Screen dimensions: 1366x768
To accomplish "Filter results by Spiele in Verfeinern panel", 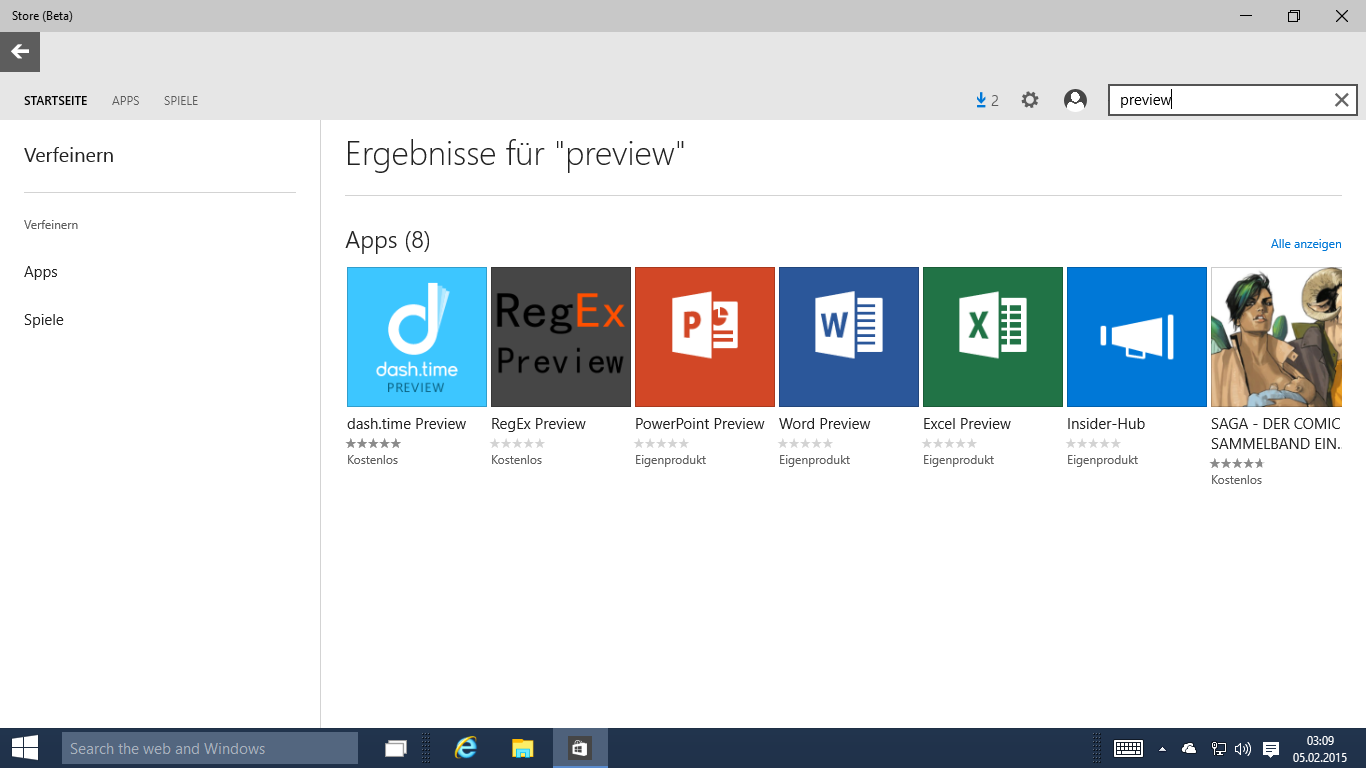I will 44,320.
